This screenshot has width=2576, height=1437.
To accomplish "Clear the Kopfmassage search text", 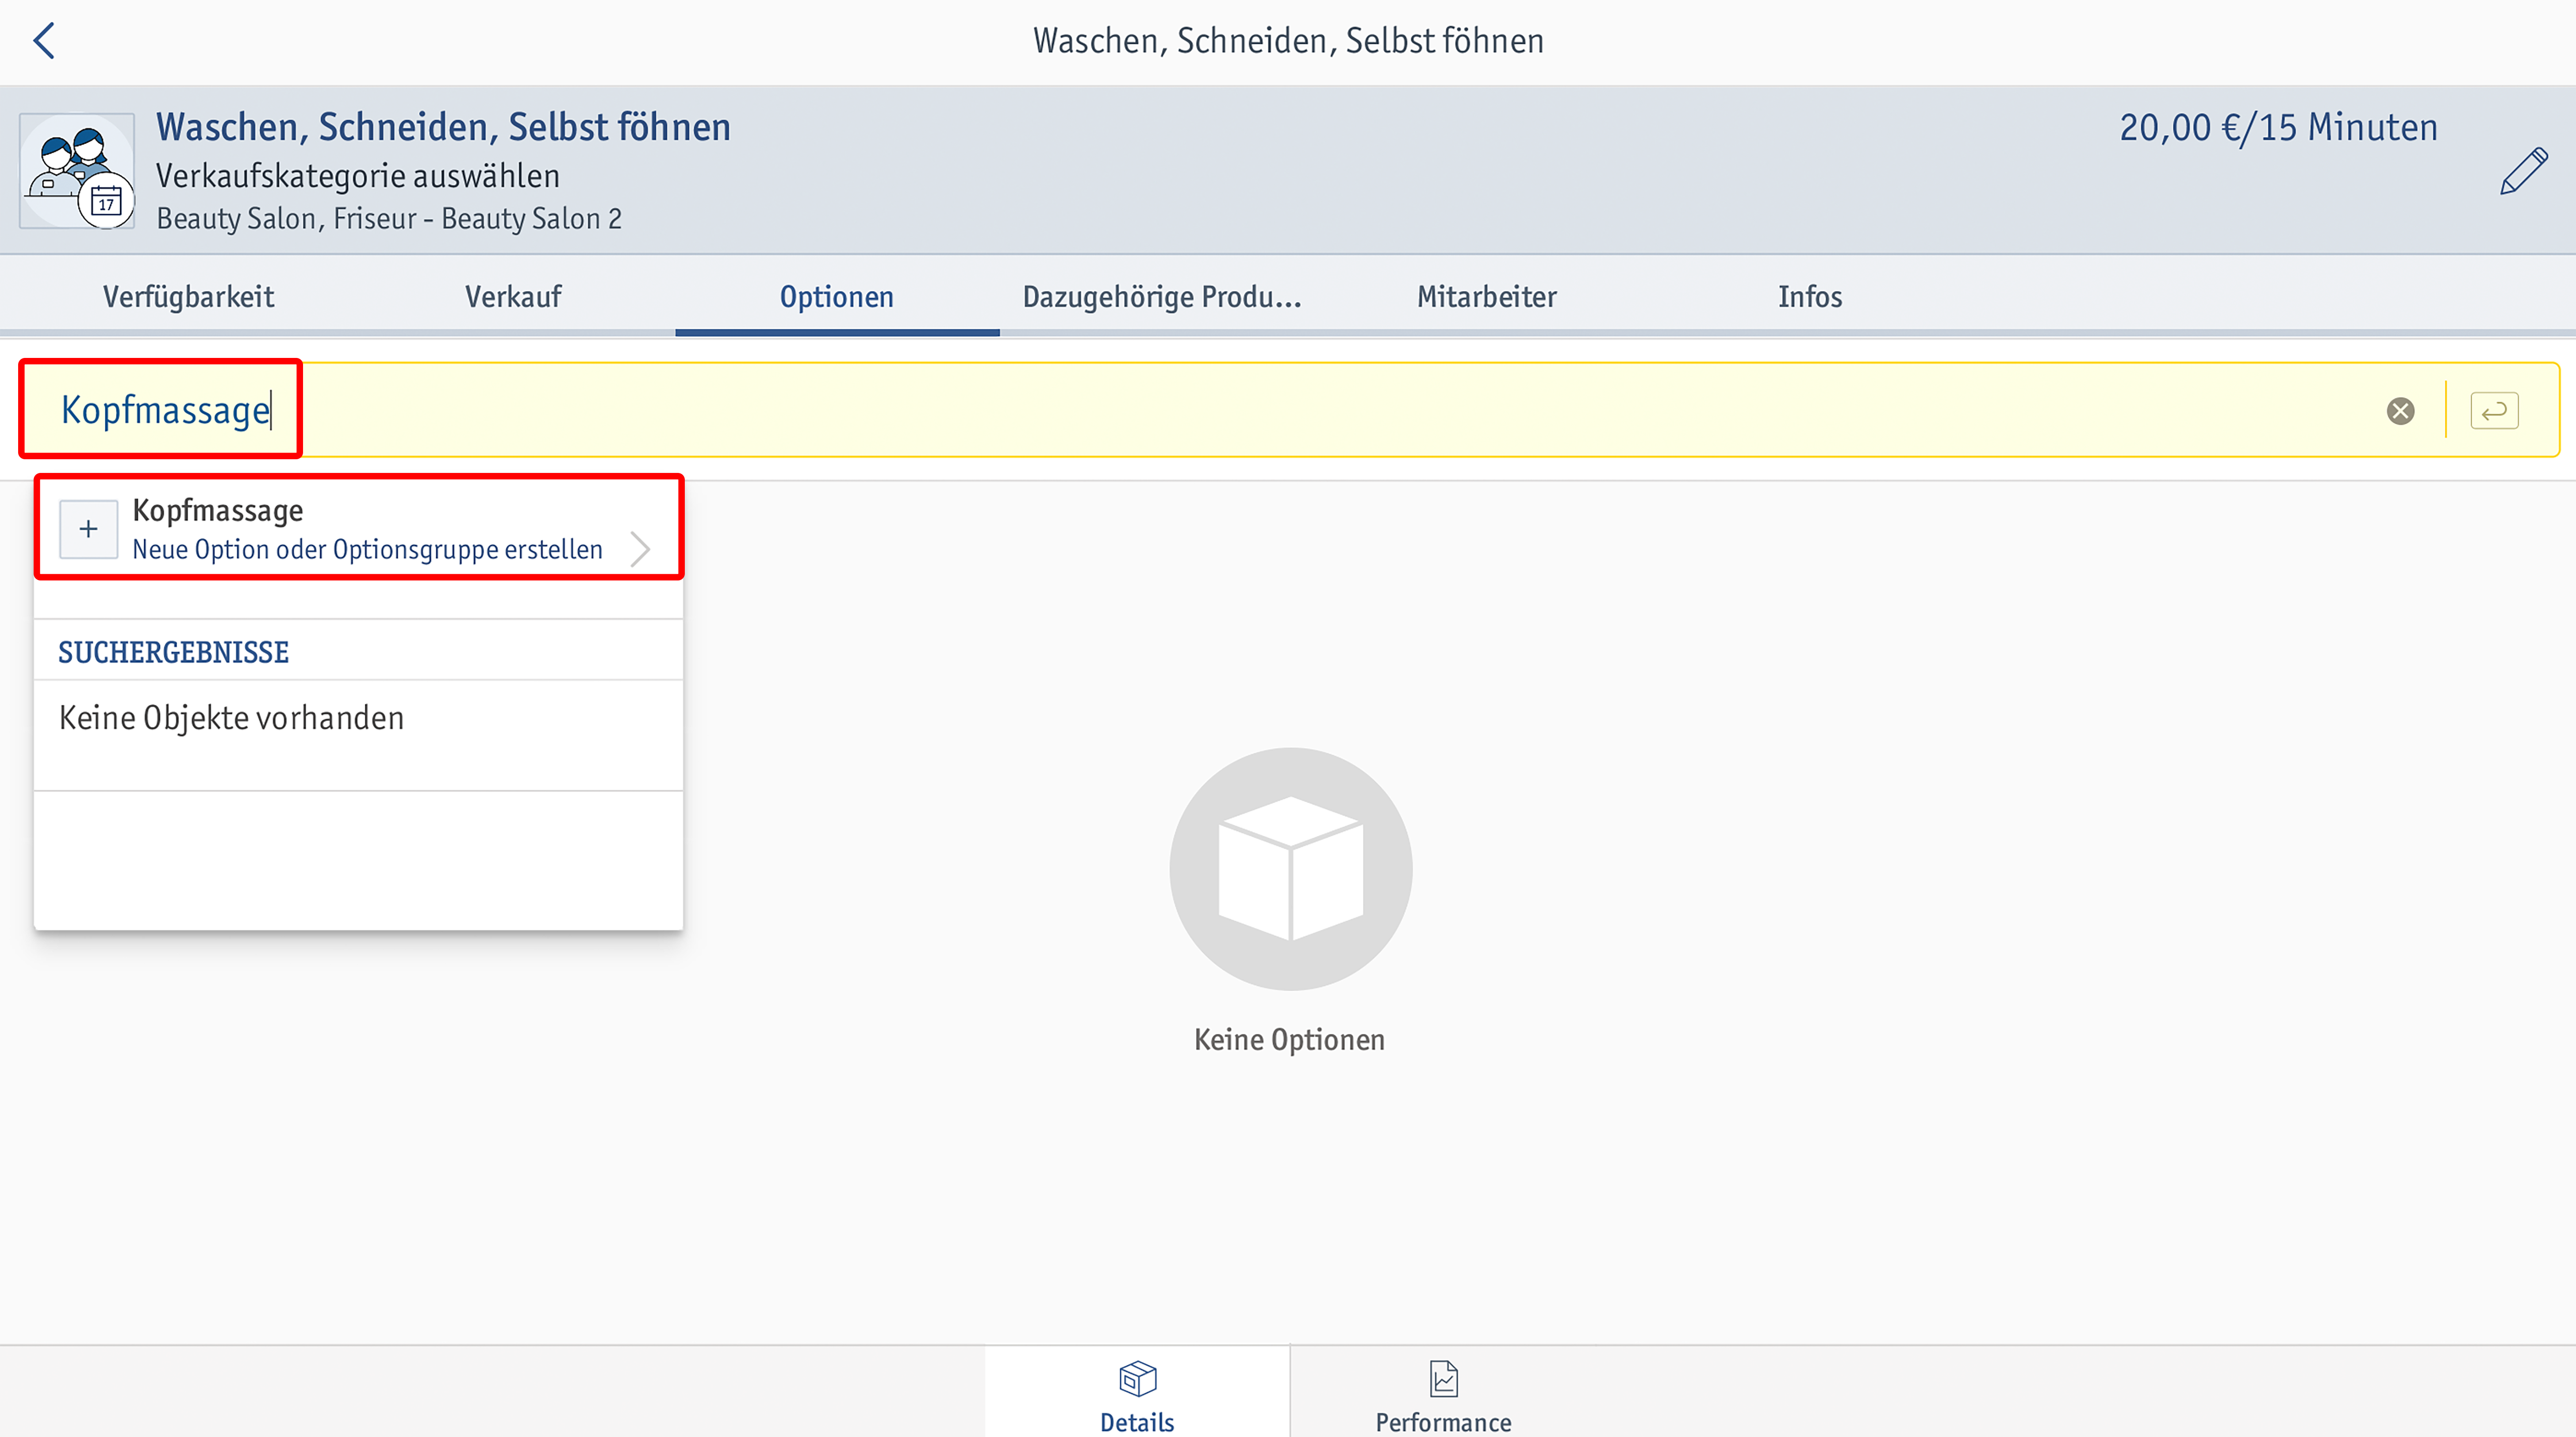I will point(2400,411).
